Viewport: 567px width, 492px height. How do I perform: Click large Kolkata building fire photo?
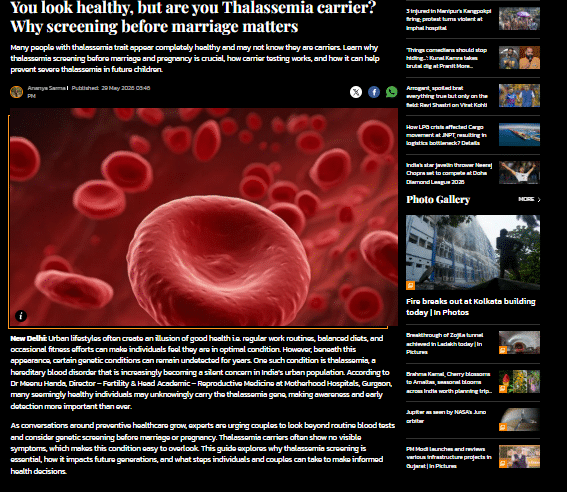pyautogui.click(x=473, y=252)
